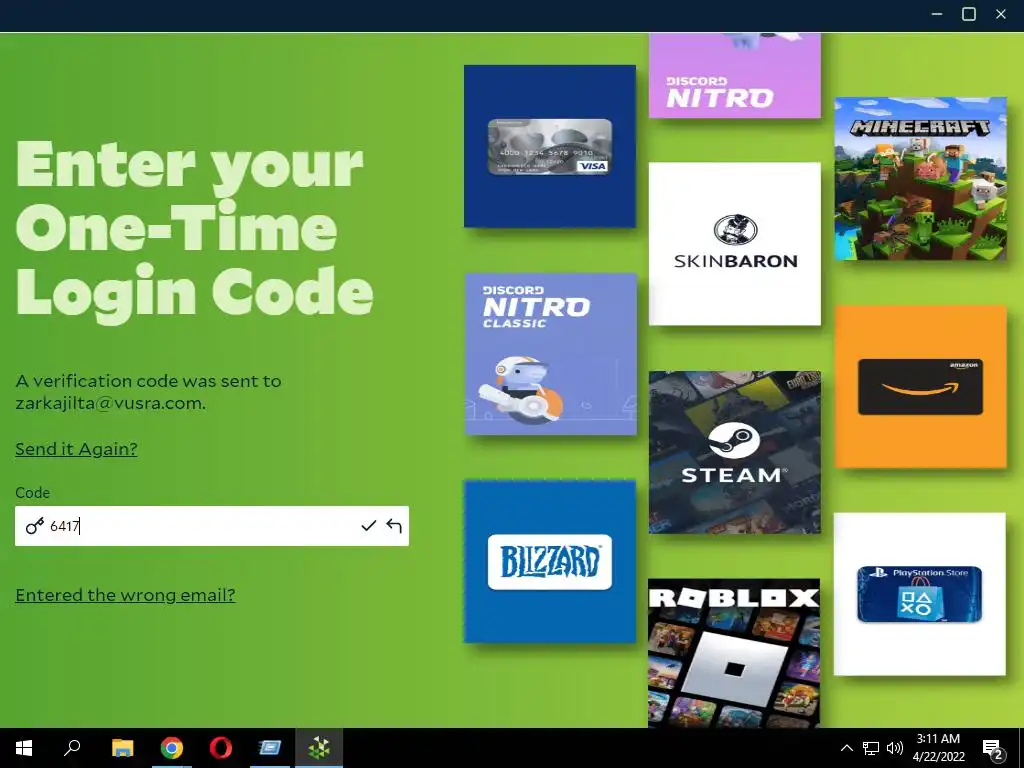Select the PlayStation Store card
The image size is (1024, 768).
pyautogui.click(x=920, y=594)
